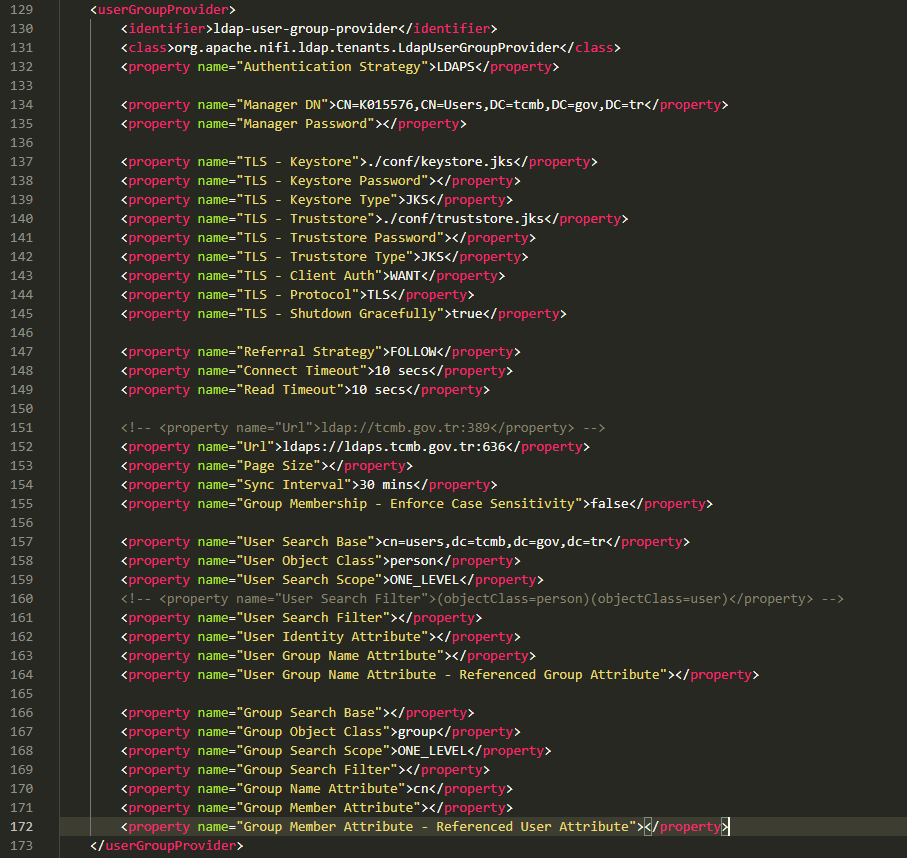Click the FOLLOW Referral Strategy value
Viewport: 907px width, 858px height.
pos(414,352)
